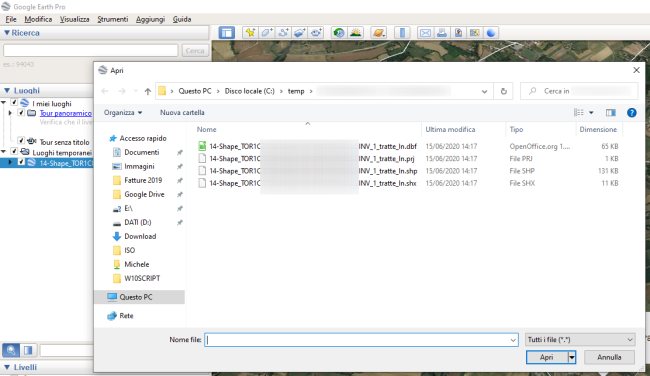Uncheck Luoghi temporanei checkbox
The width and height of the screenshot is (650, 376).
14,151
